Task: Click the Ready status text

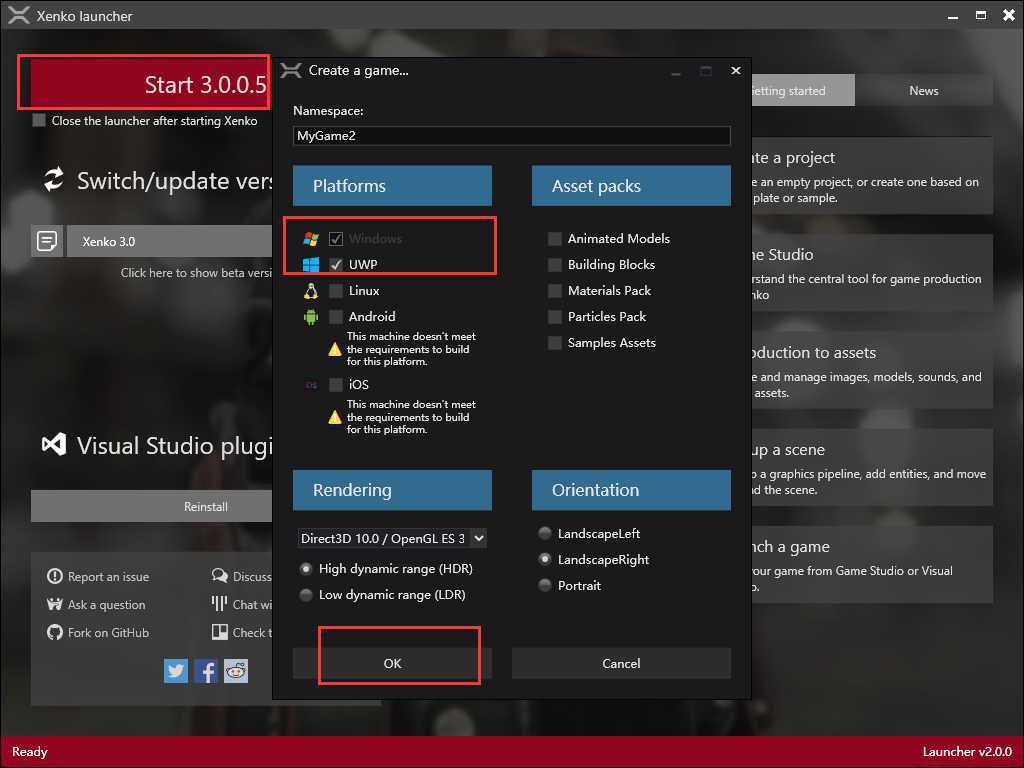Action: pyautogui.click(x=30, y=752)
